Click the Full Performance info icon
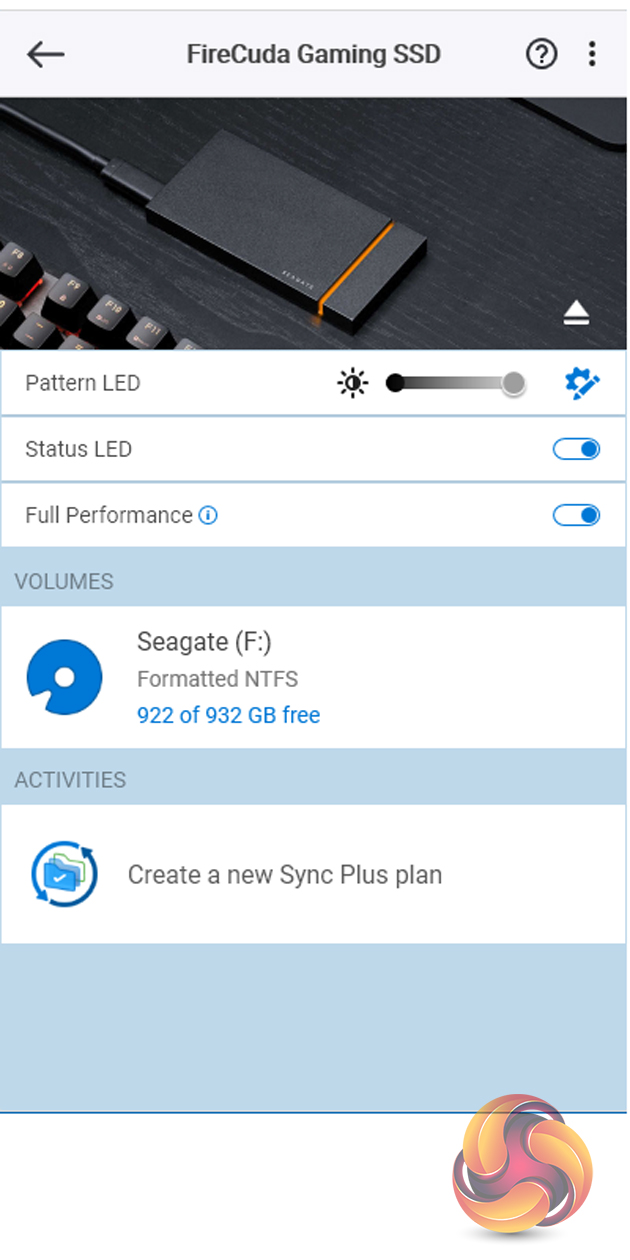The width and height of the screenshot is (630, 1260). click(x=208, y=516)
